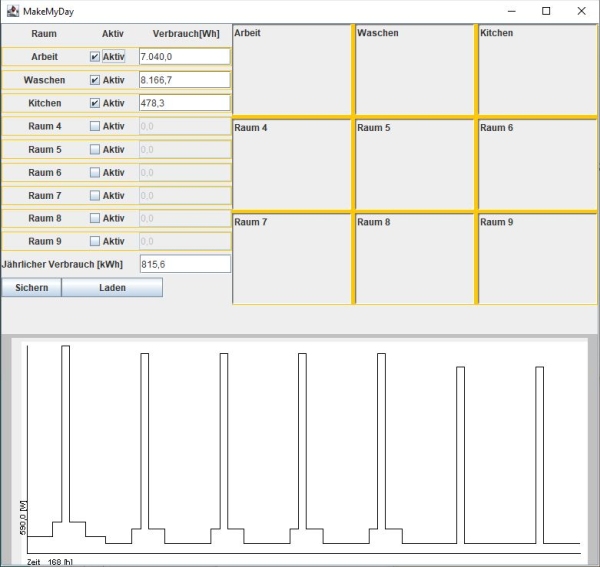Click the Sichern button
Image resolution: width=600 pixels, height=567 pixels.
click(31, 287)
